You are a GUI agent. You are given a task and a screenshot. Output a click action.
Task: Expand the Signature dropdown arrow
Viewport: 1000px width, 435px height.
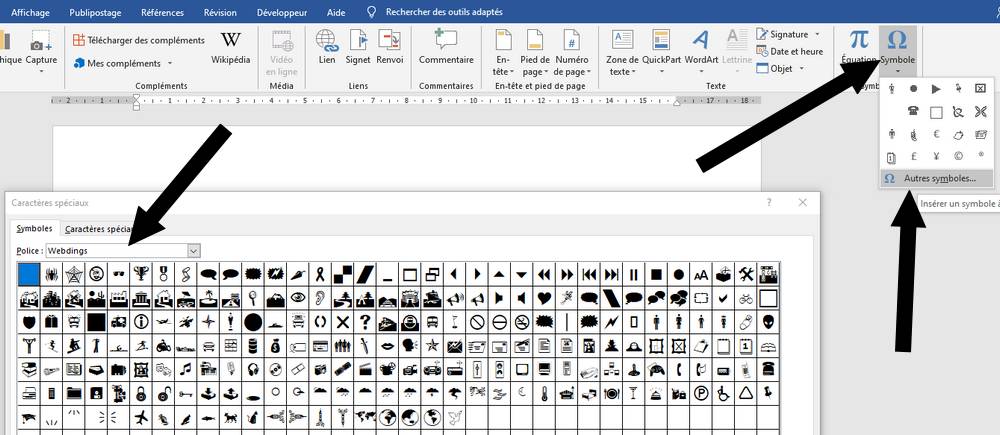coord(817,35)
